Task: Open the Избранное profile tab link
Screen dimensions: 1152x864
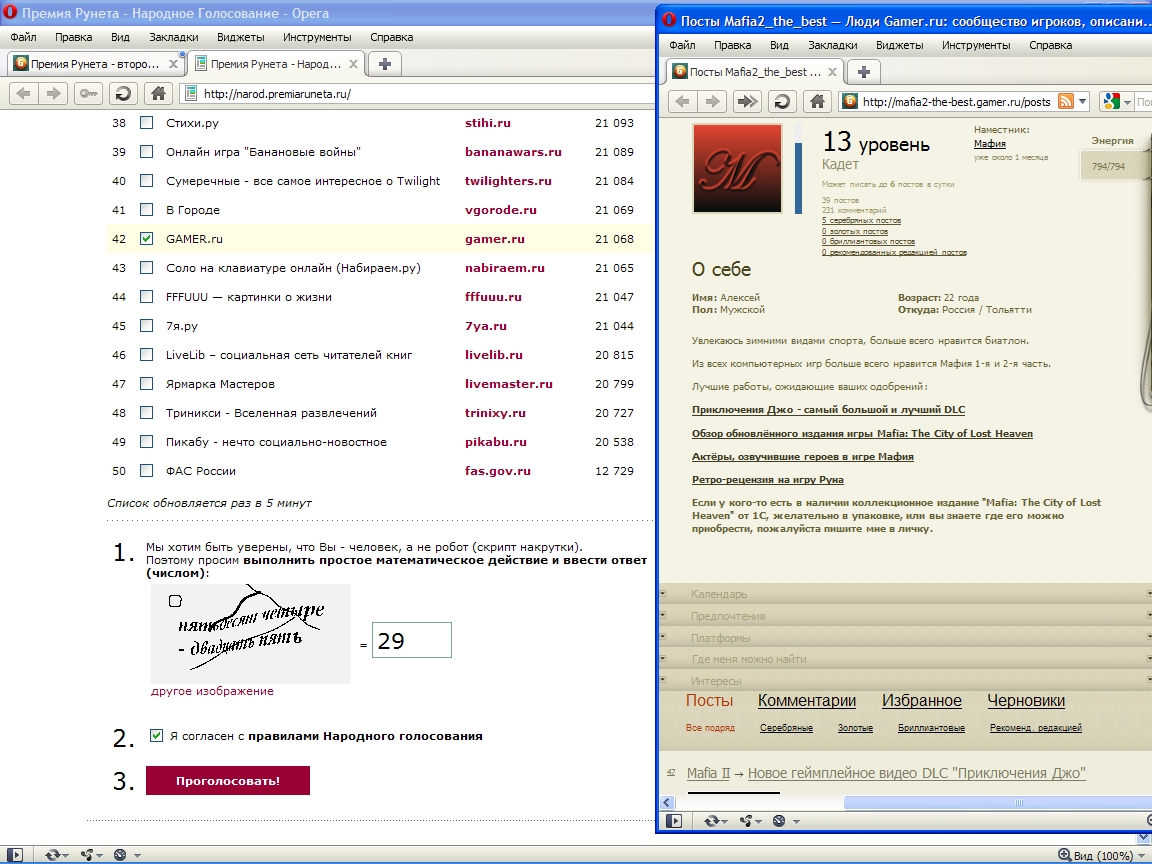Action: (921, 701)
